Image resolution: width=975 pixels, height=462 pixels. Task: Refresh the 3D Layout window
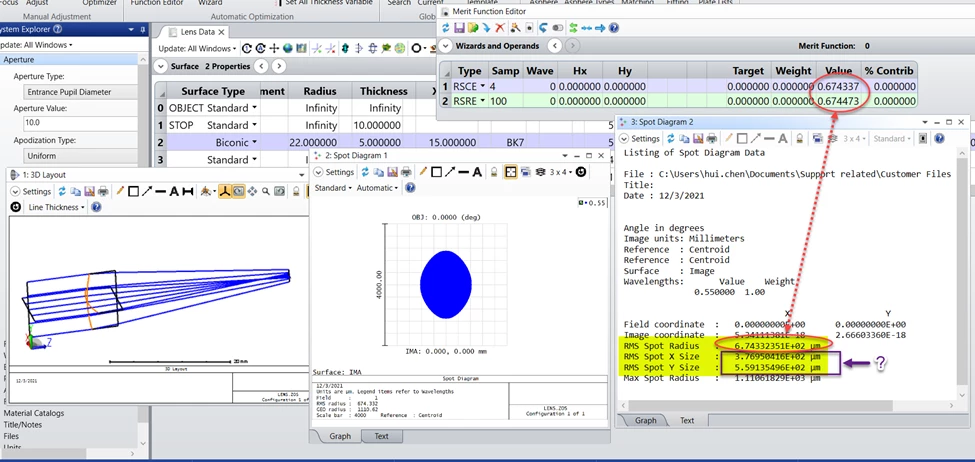tap(62, 192)
